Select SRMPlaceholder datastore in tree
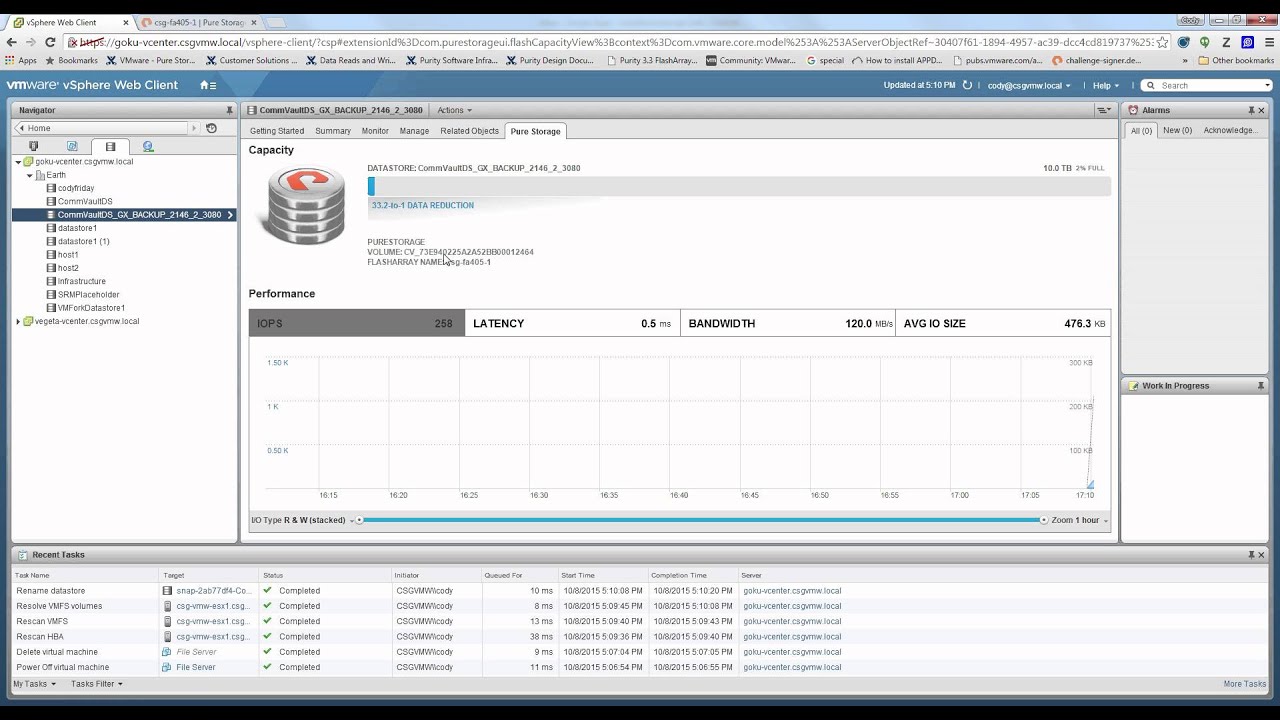The height and width of the screenshot is (720, 1280). click(x=88, y=295)
